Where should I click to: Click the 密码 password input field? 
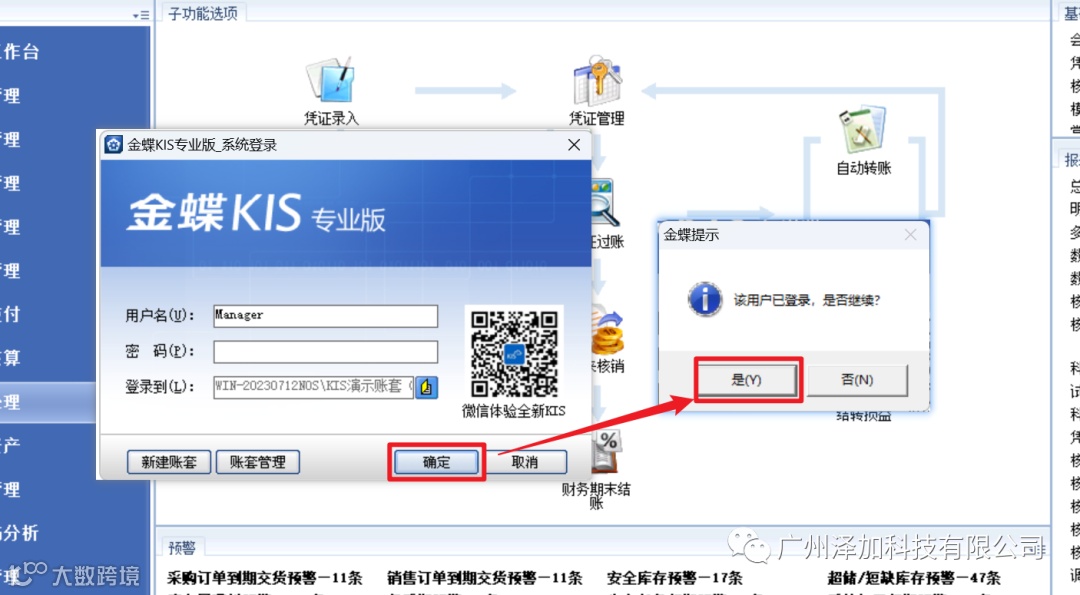tap(325, 351)
